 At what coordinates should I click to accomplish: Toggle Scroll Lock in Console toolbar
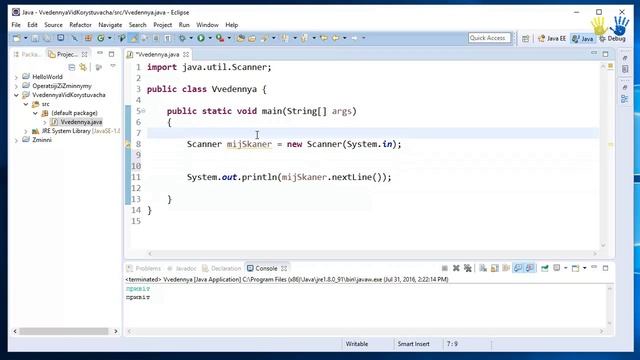(x=495, y=268)
